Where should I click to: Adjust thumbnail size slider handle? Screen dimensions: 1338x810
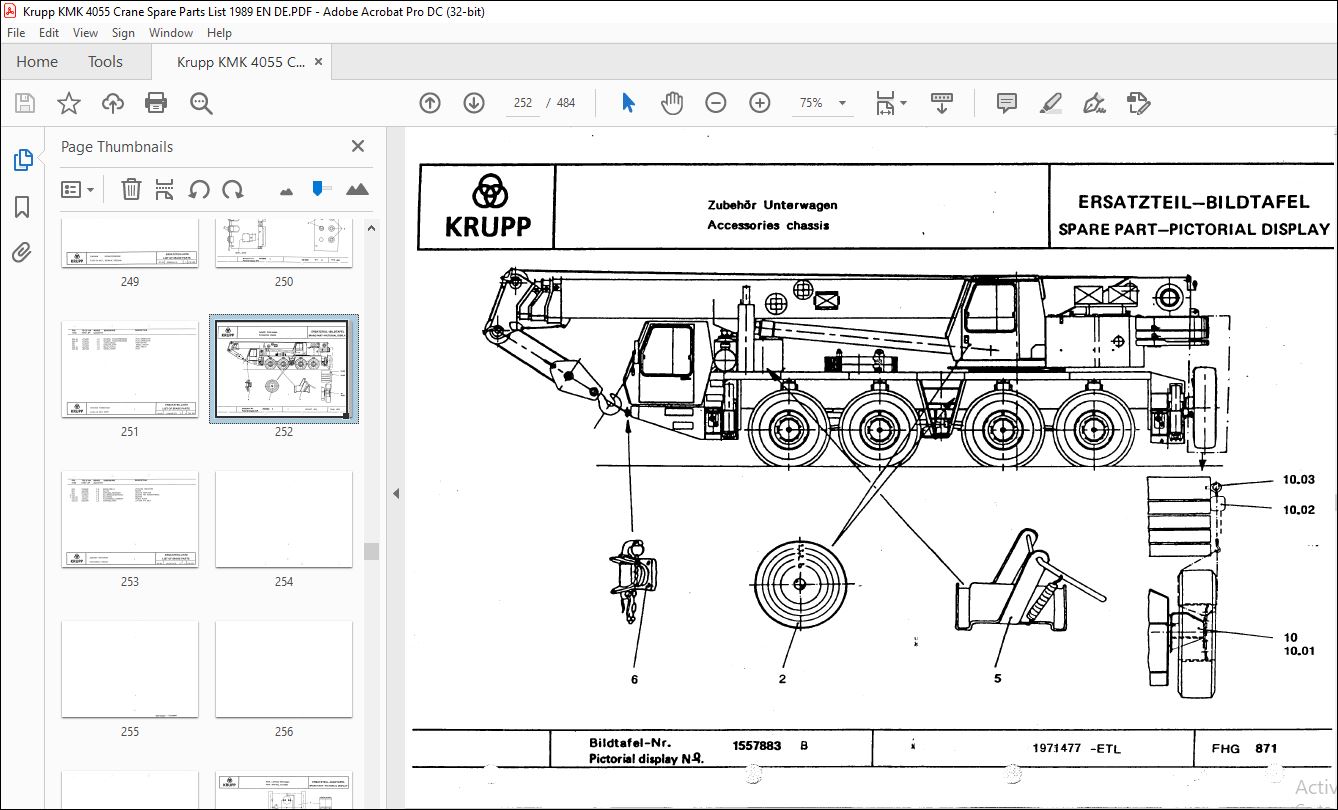click(319, 188)
